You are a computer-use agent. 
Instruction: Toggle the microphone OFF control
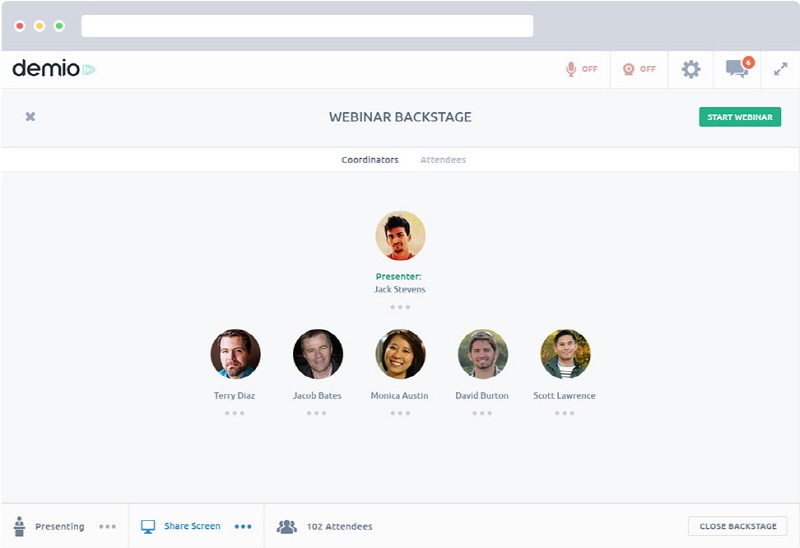coord(582,69)
